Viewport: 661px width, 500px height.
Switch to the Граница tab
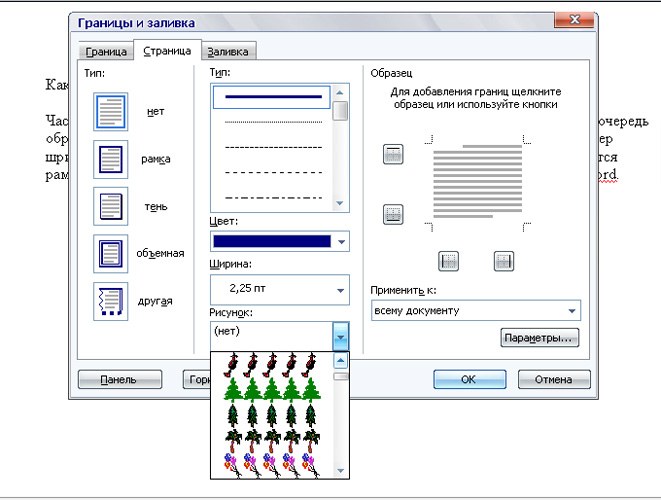(106, 51)
